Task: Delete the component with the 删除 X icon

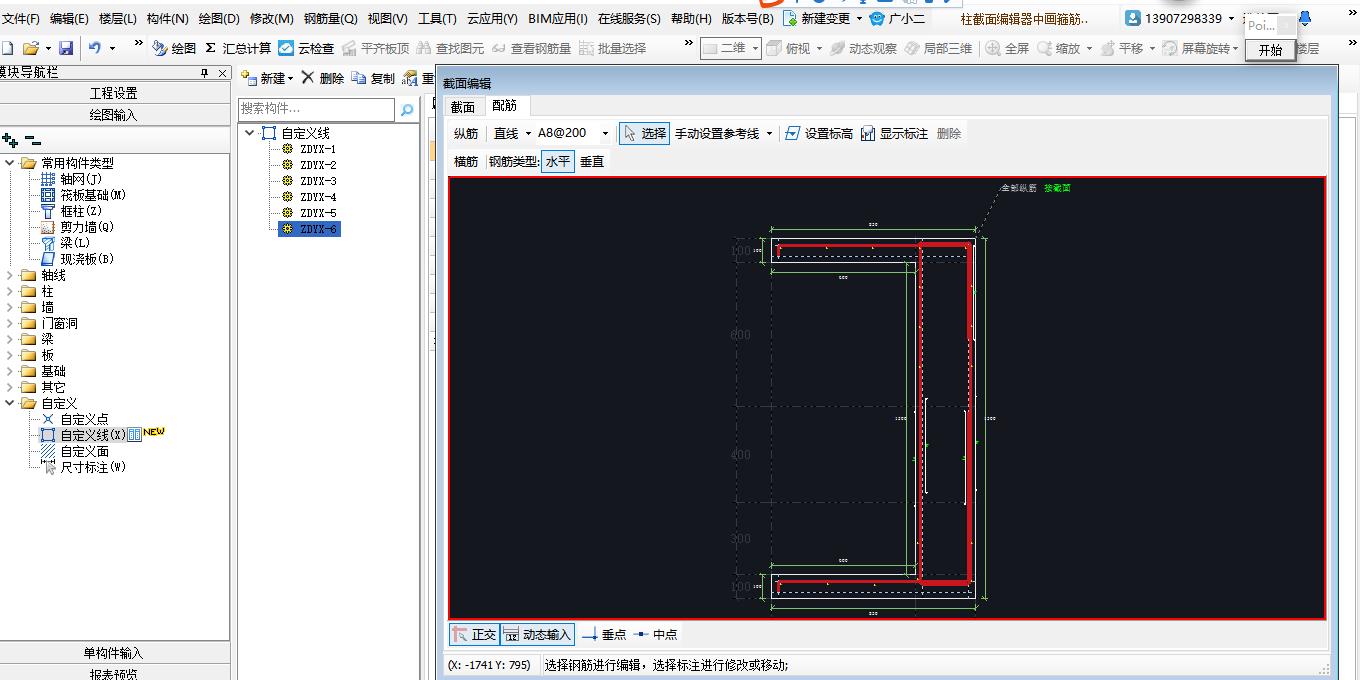Action: (x=322, y=78)
